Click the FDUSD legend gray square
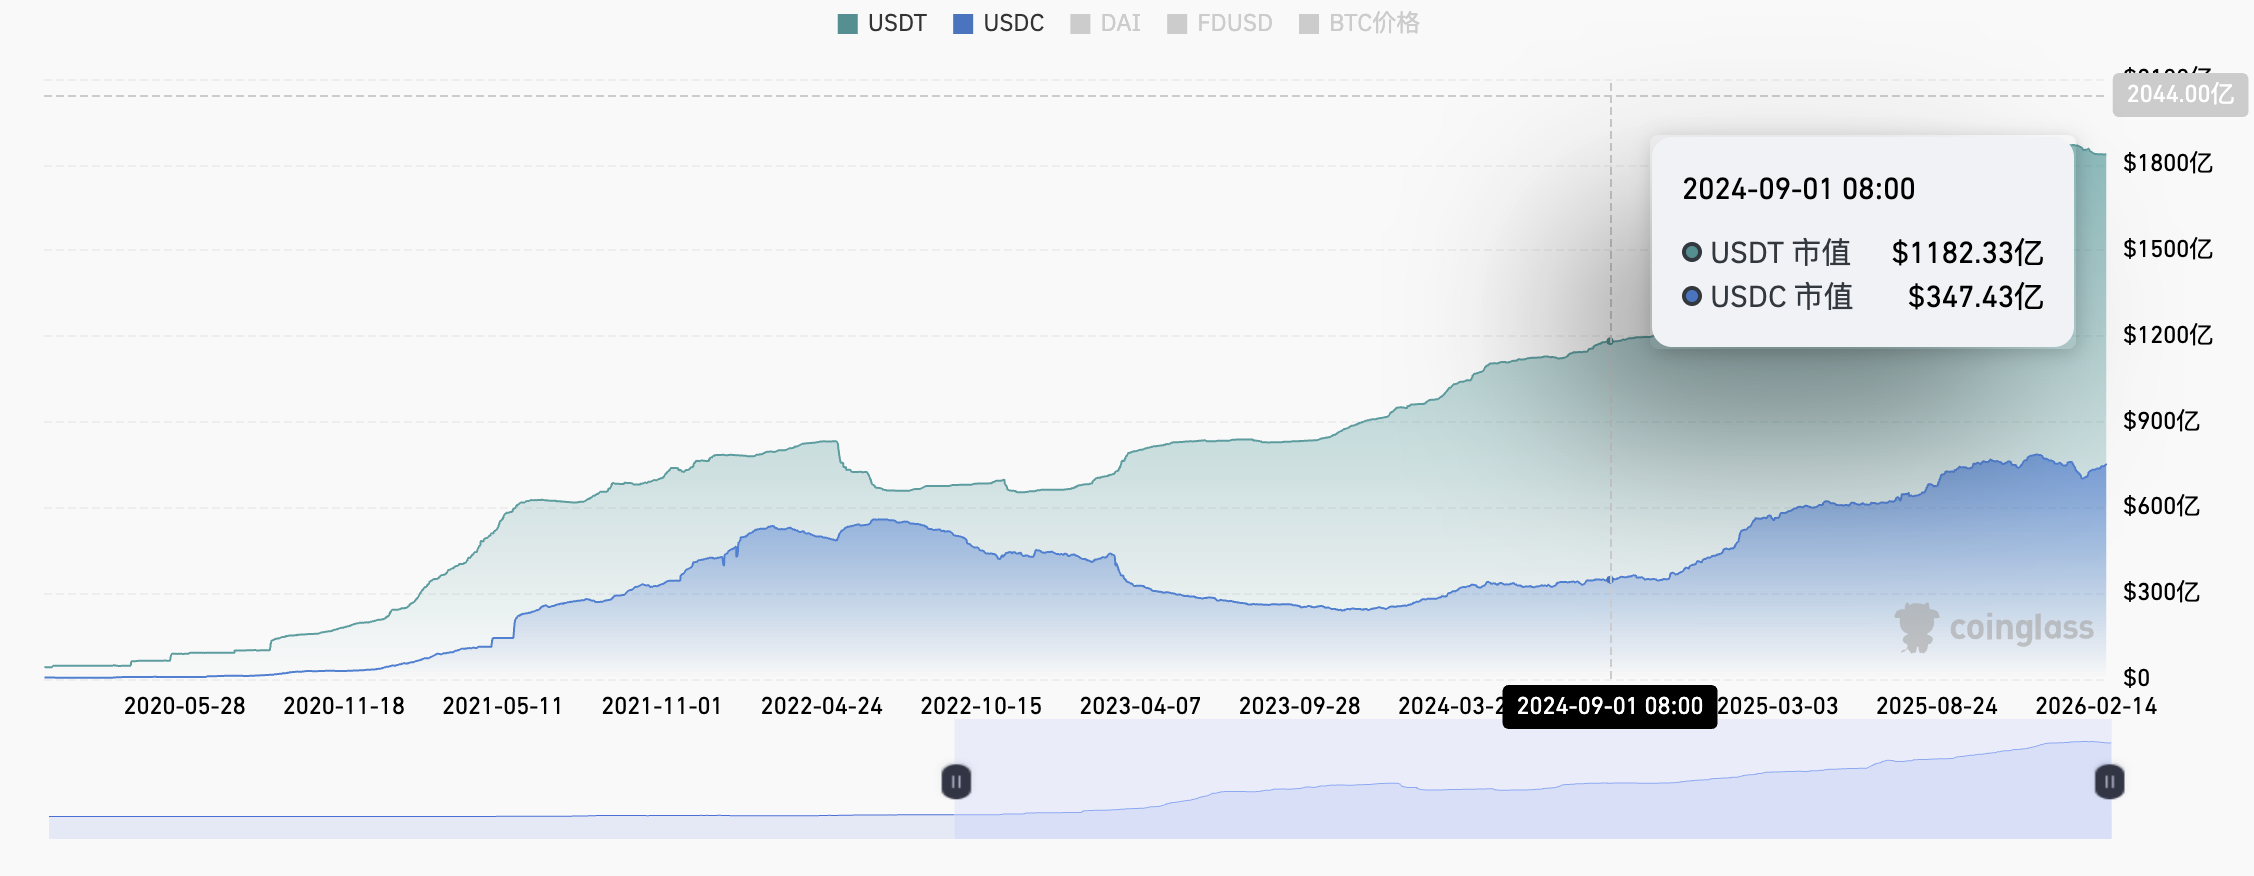The image size is (2254, 876). [1177, 24]
